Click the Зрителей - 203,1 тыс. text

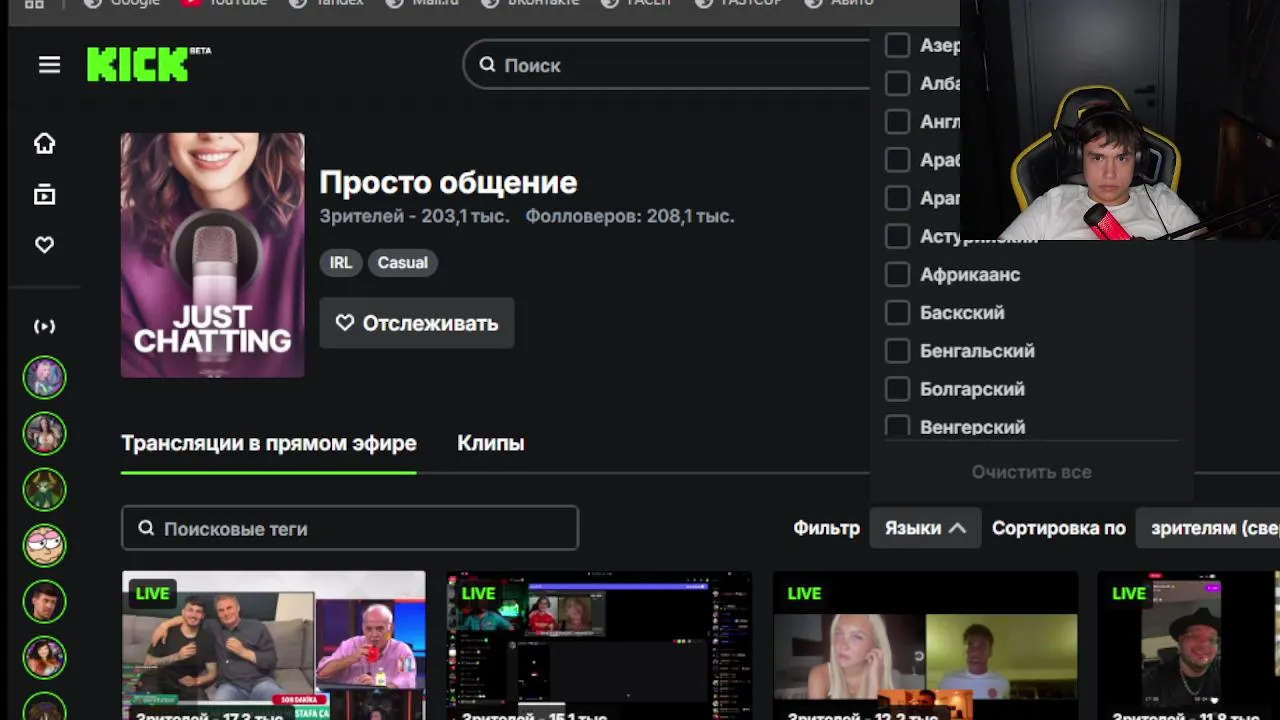coord(415,216)
